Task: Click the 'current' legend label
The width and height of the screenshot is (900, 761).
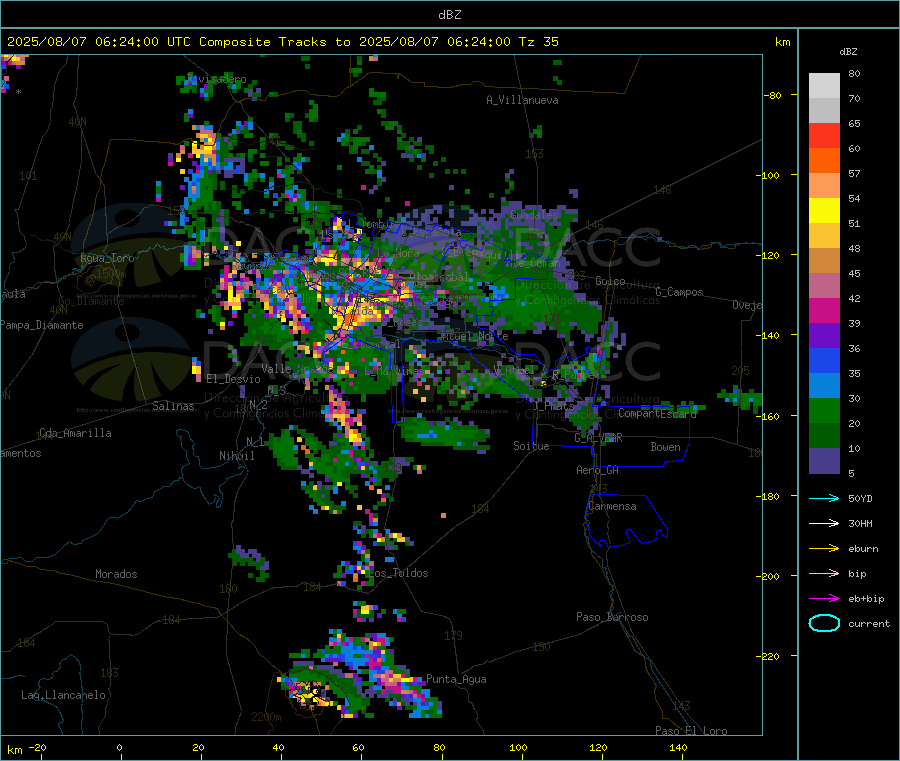Action: click(868, 624)
